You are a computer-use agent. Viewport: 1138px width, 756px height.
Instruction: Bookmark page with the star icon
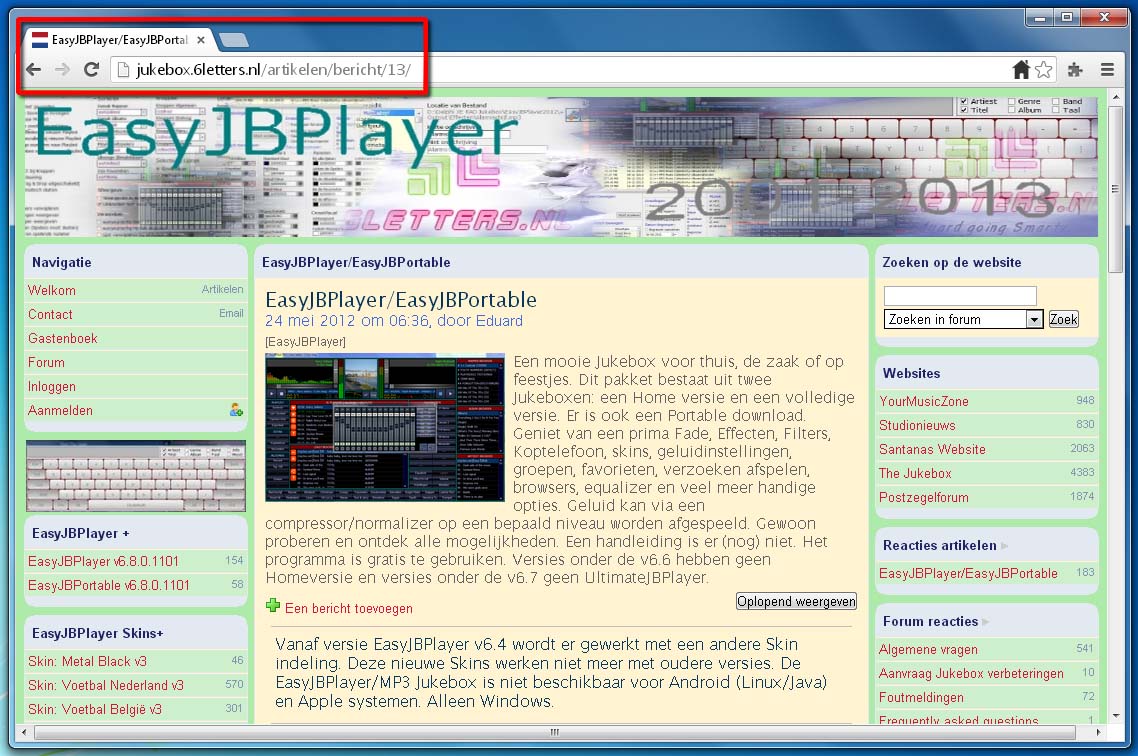click(x=1044, y=70)
